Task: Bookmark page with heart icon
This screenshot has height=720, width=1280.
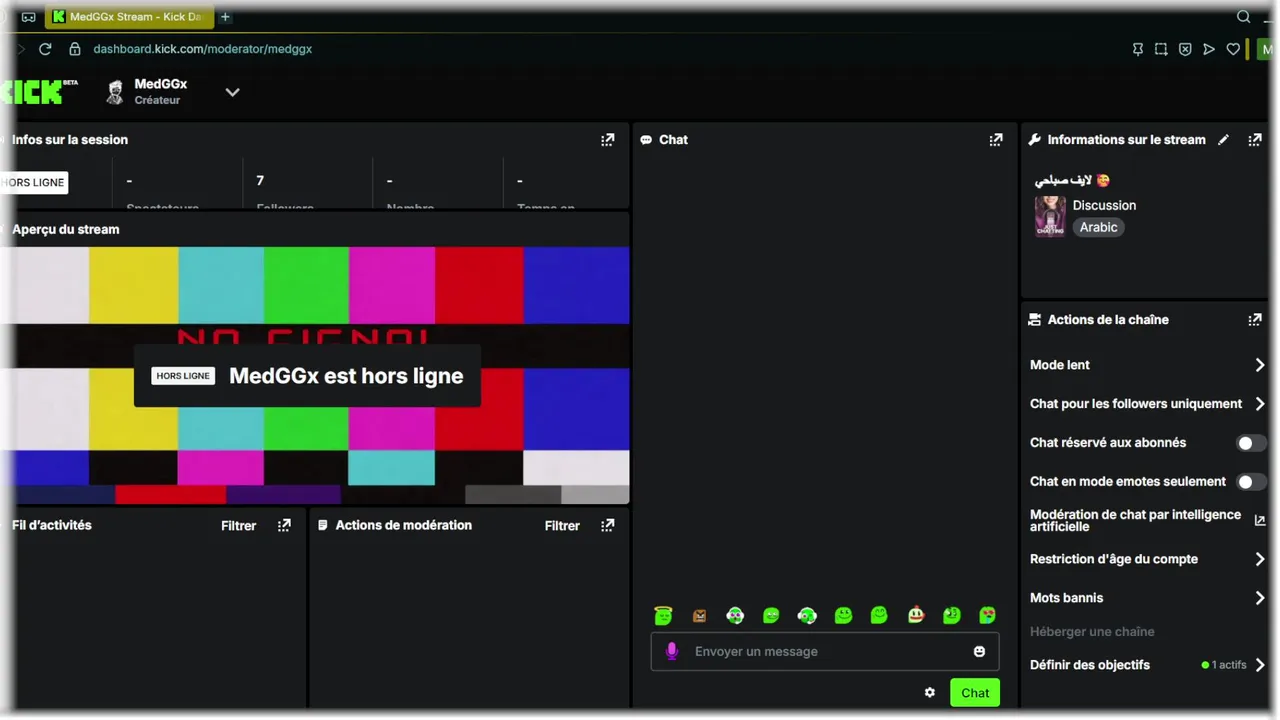Action: click(x=1233, y=49)
